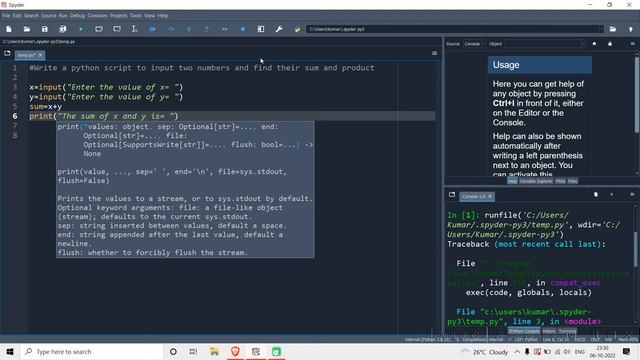
Task: Click console interrupt kernel icon
Action: pos(611,195)
